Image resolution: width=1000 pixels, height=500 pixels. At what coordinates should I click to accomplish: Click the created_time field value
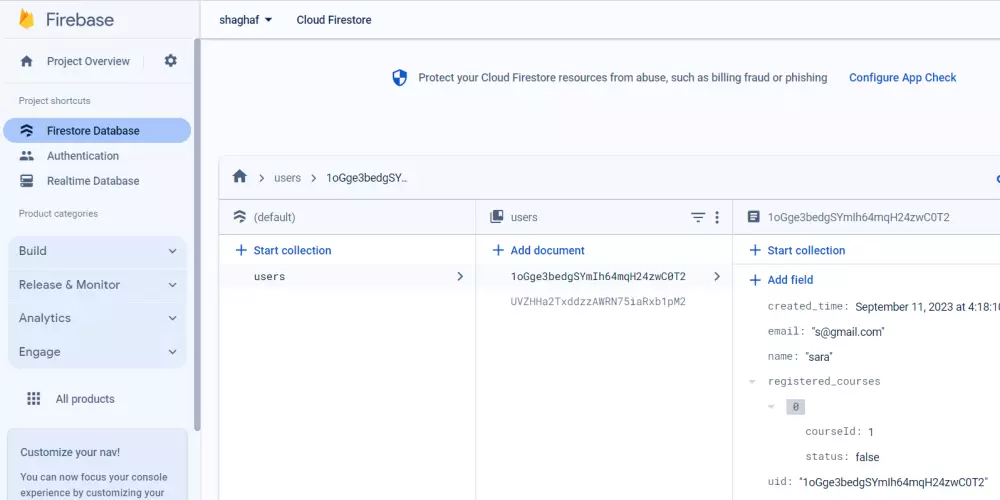[x=927, y=307]
